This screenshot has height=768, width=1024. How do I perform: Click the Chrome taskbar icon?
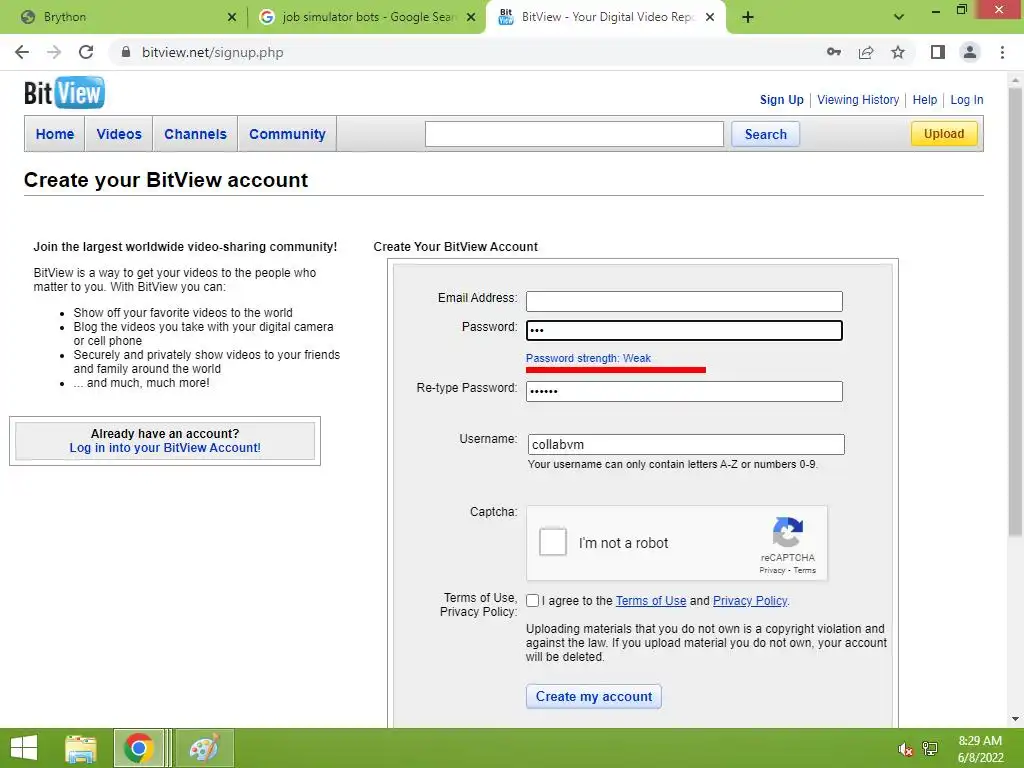[x=138, y=748]
